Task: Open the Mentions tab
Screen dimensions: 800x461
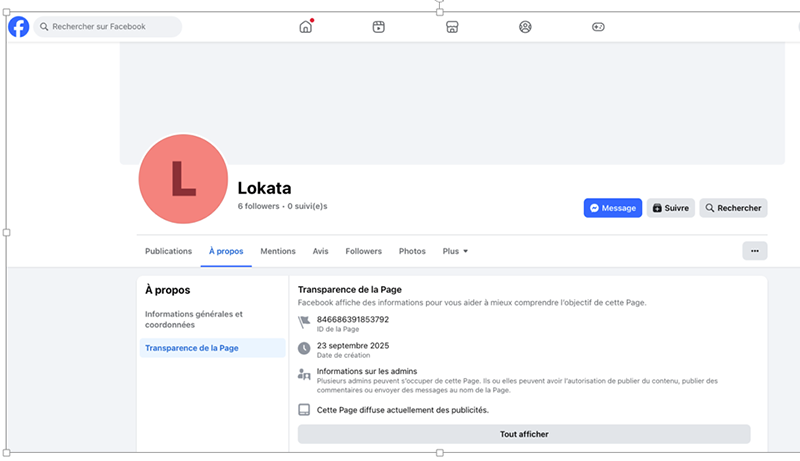Action: pos(278,251)
